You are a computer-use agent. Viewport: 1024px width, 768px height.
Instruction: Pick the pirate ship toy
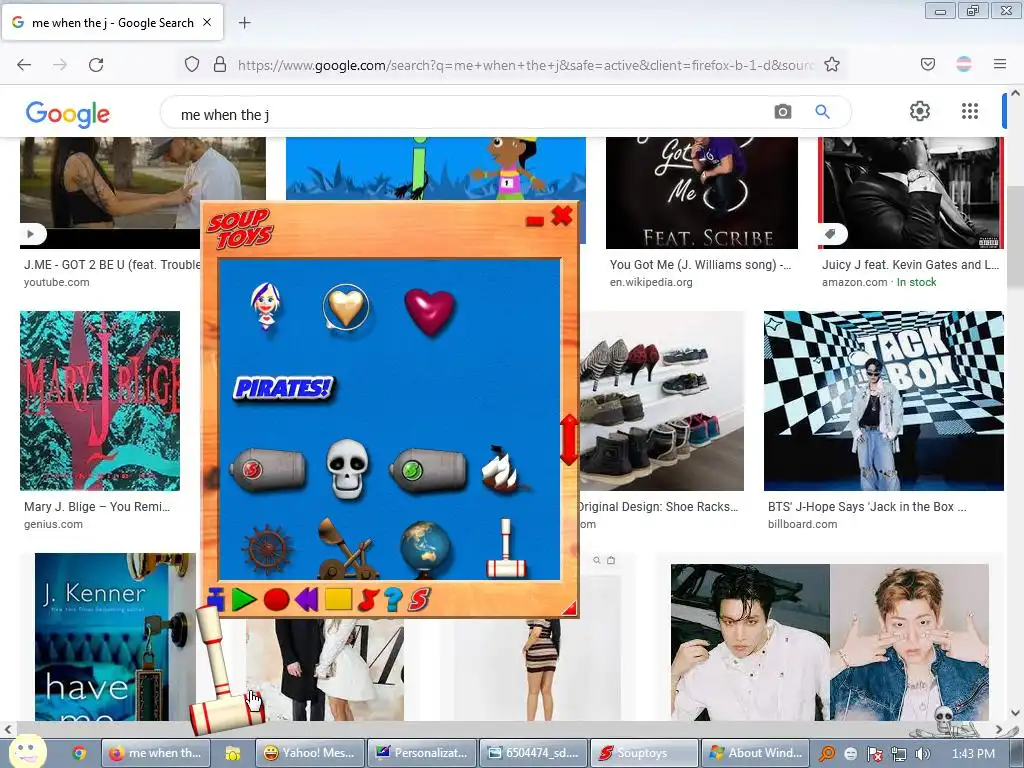pyautogui.click(x=503, y=469)
